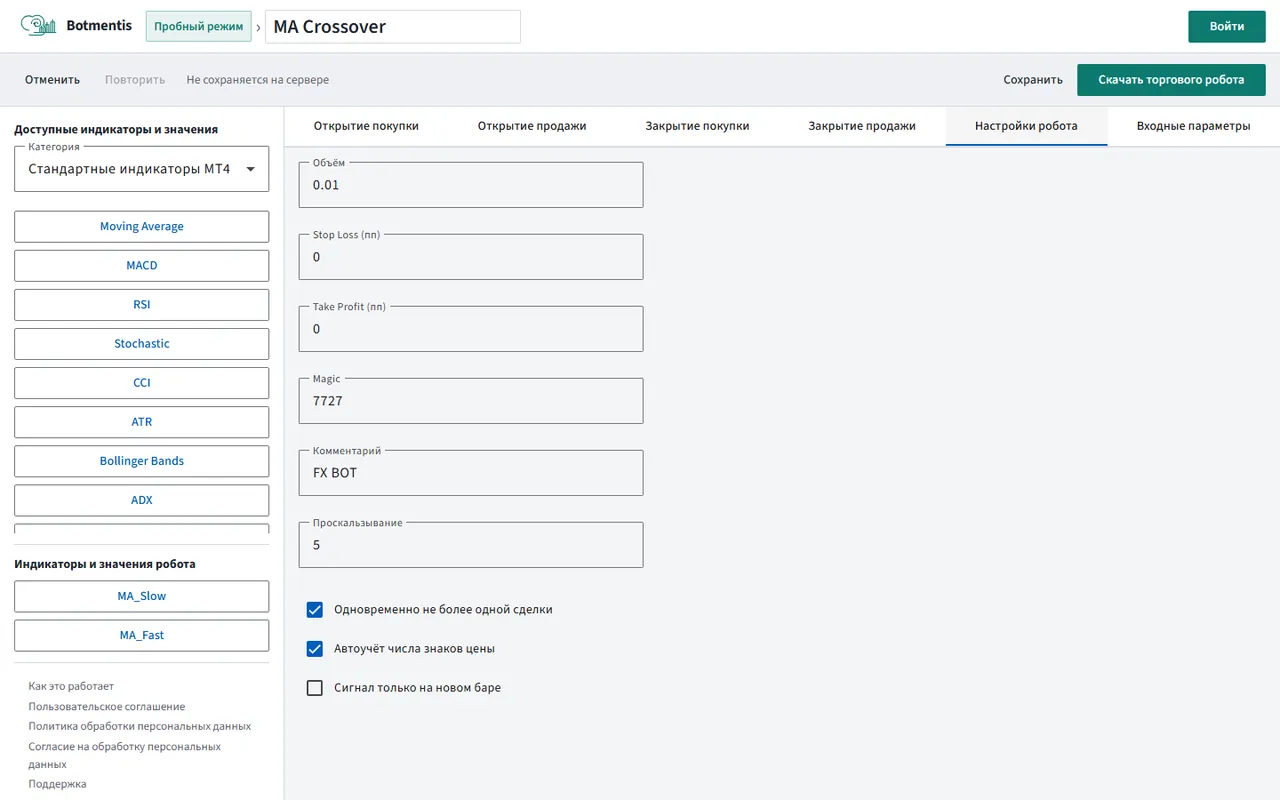
Task: Enable 'Сигнал только на новом баре' checkbox
Action: click(315, 687)
